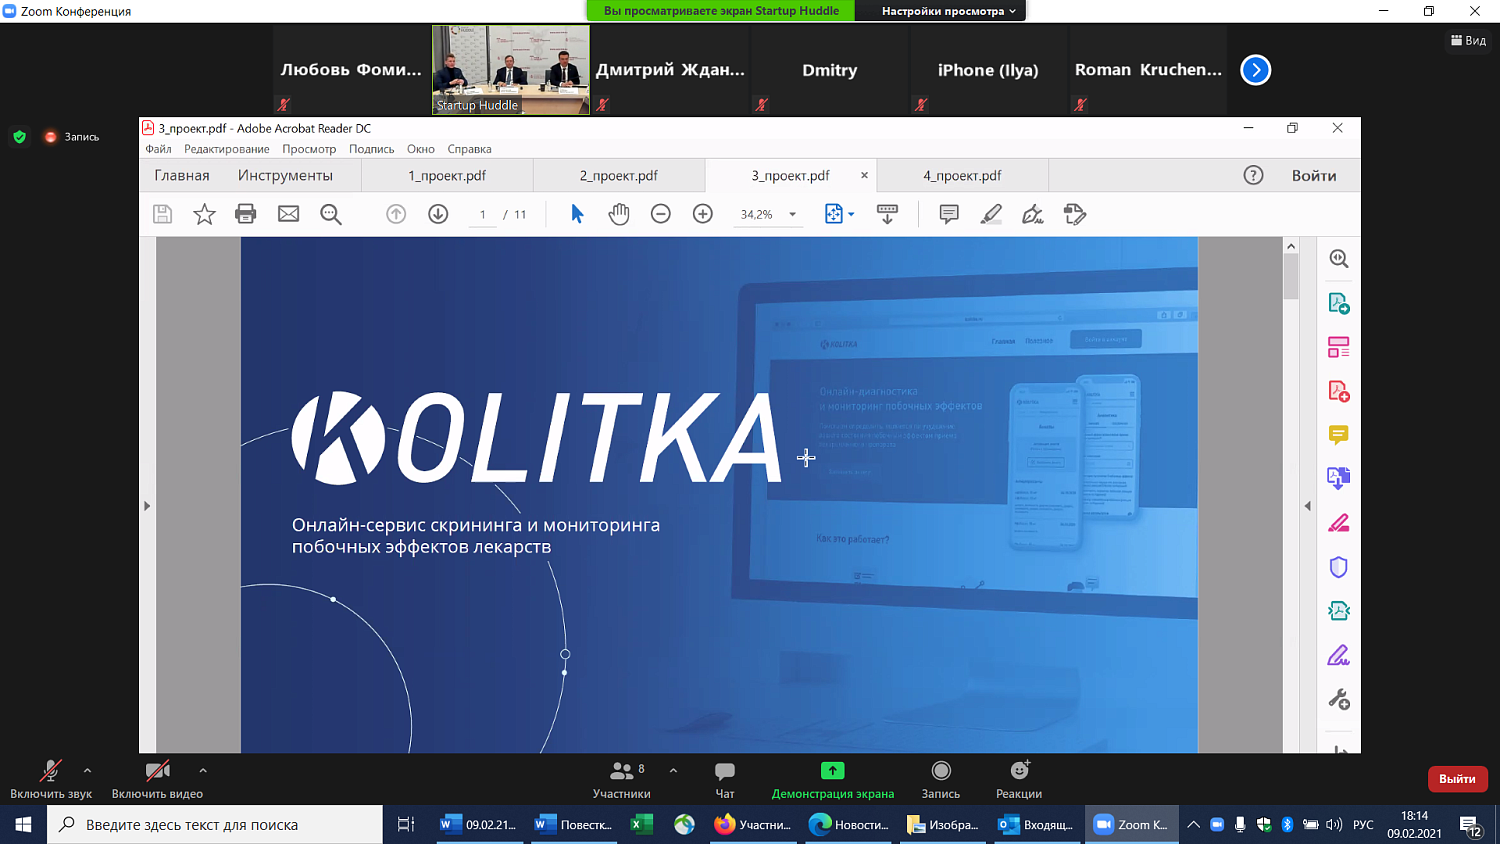Switch to the 1_проект.pdf tab
The width and height of the screenshot is (1500, 844).
point(447,175)
